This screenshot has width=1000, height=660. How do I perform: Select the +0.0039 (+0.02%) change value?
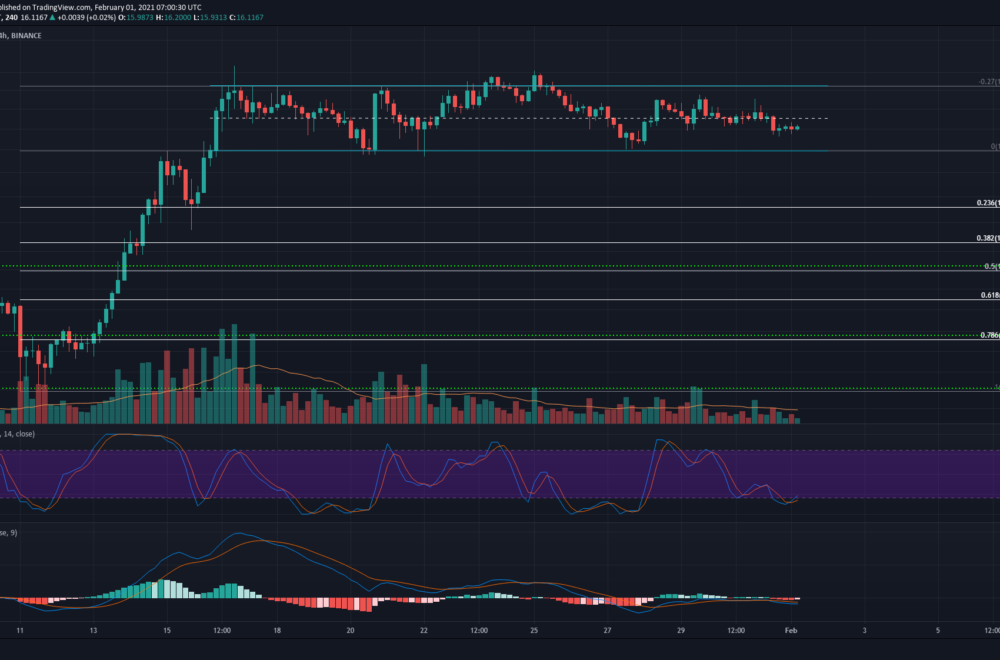tap(87, 17)
